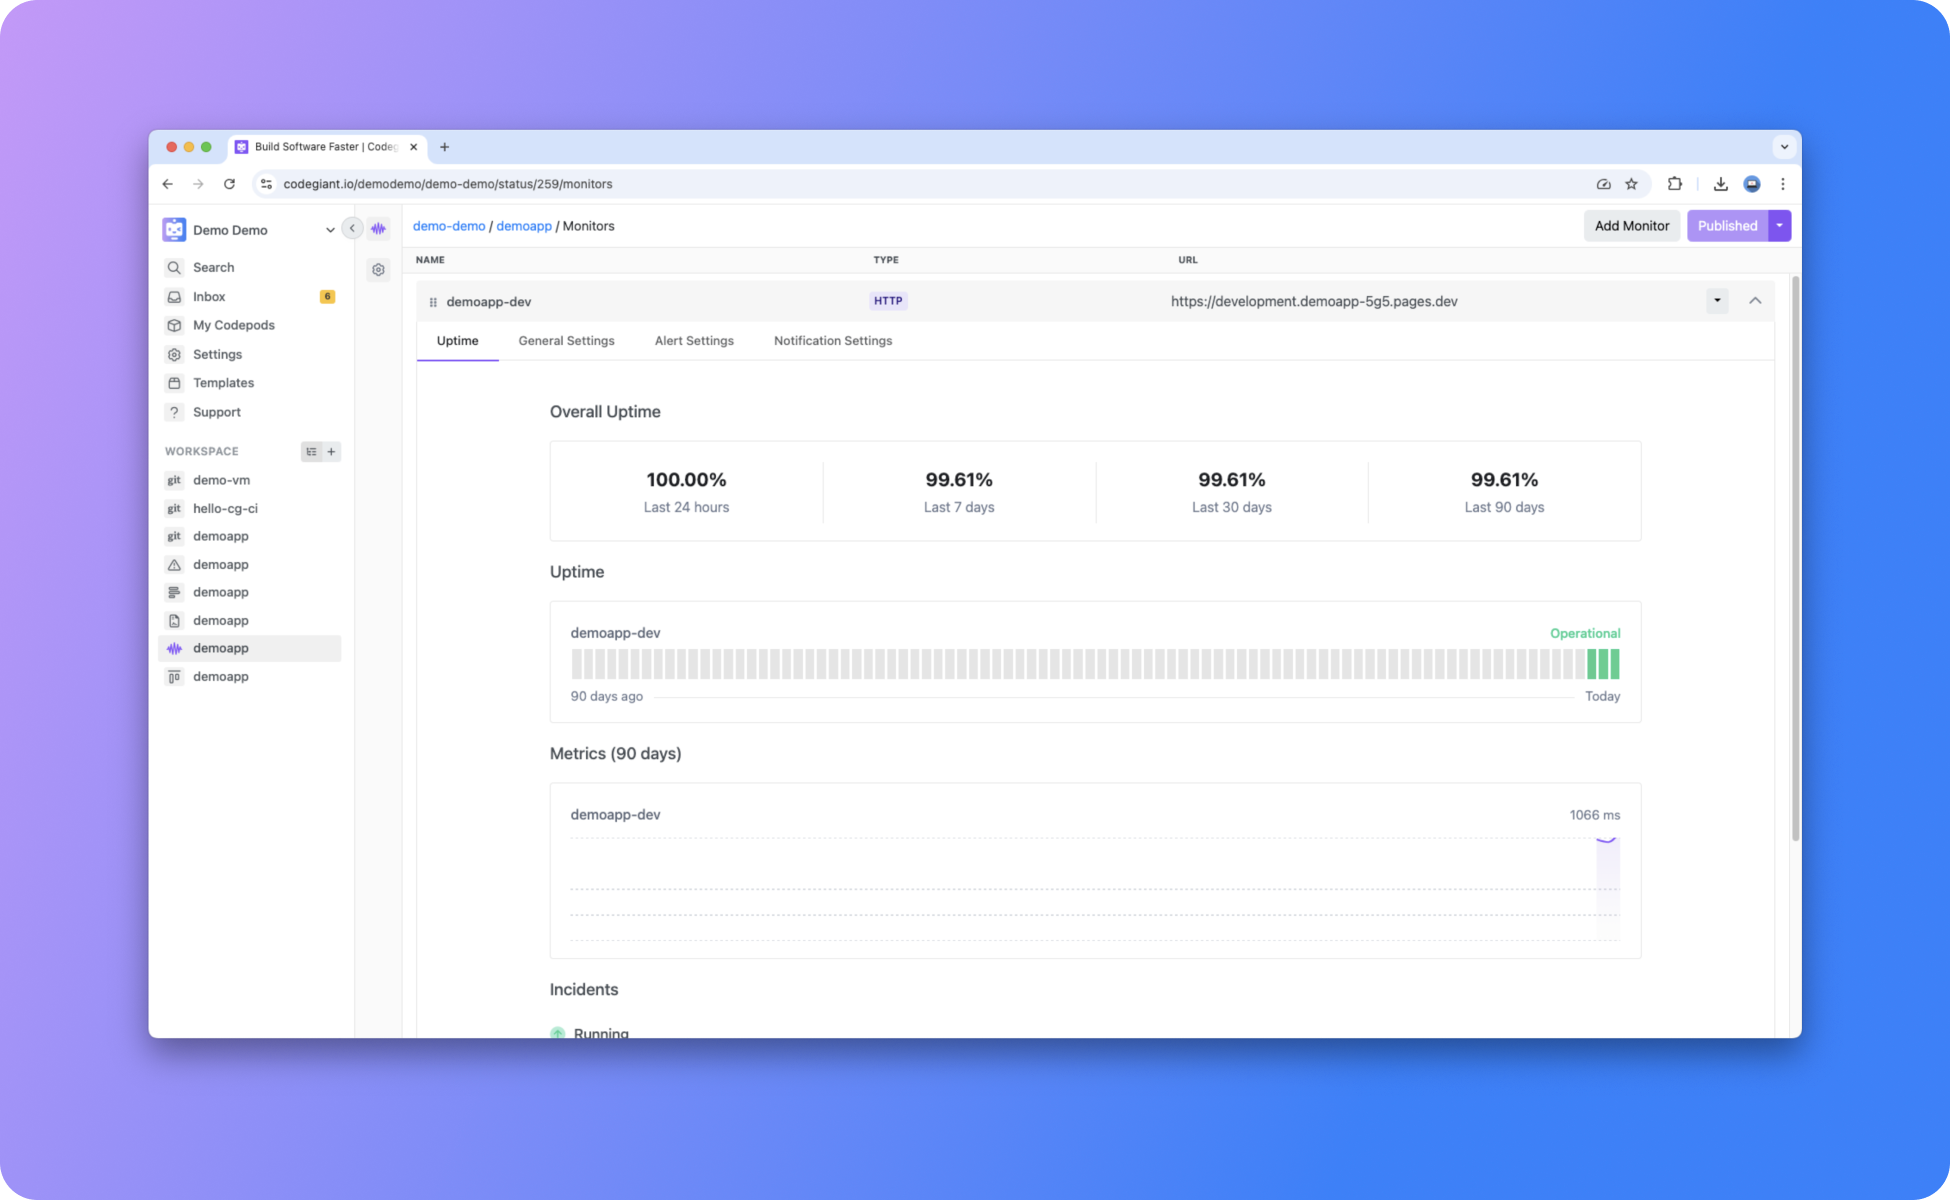Go to demo-demo breadcrumb link
This screenshot has height=1200, width=1950.
[449, 226]
